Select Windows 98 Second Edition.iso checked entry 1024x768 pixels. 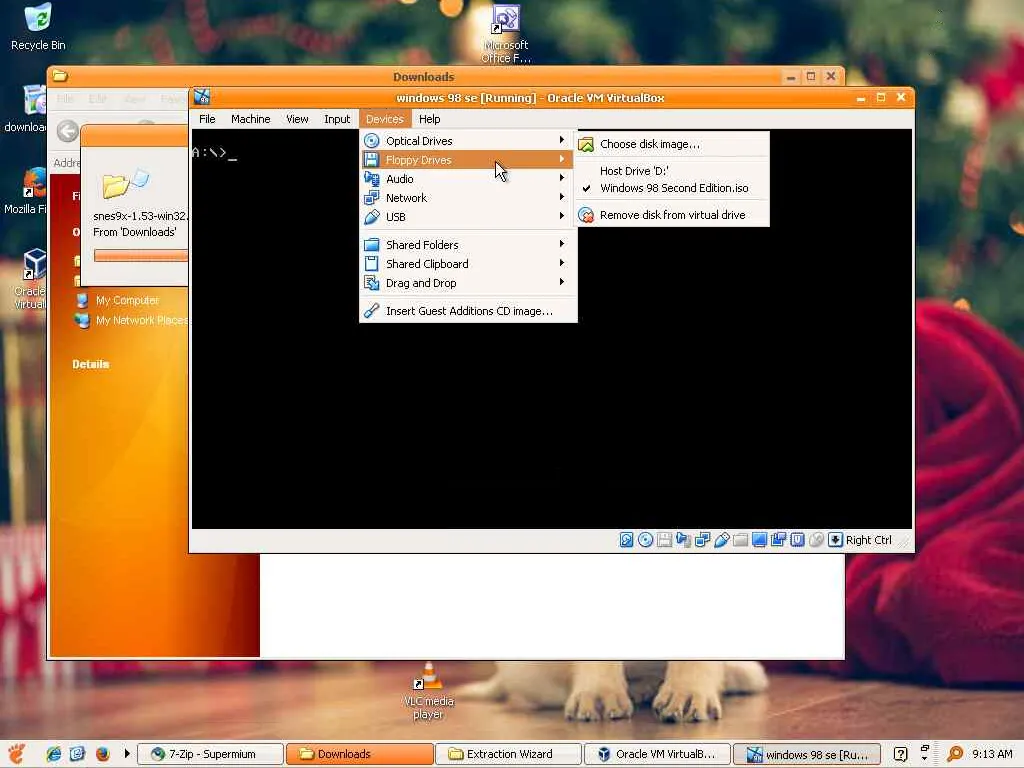[672, 188]
